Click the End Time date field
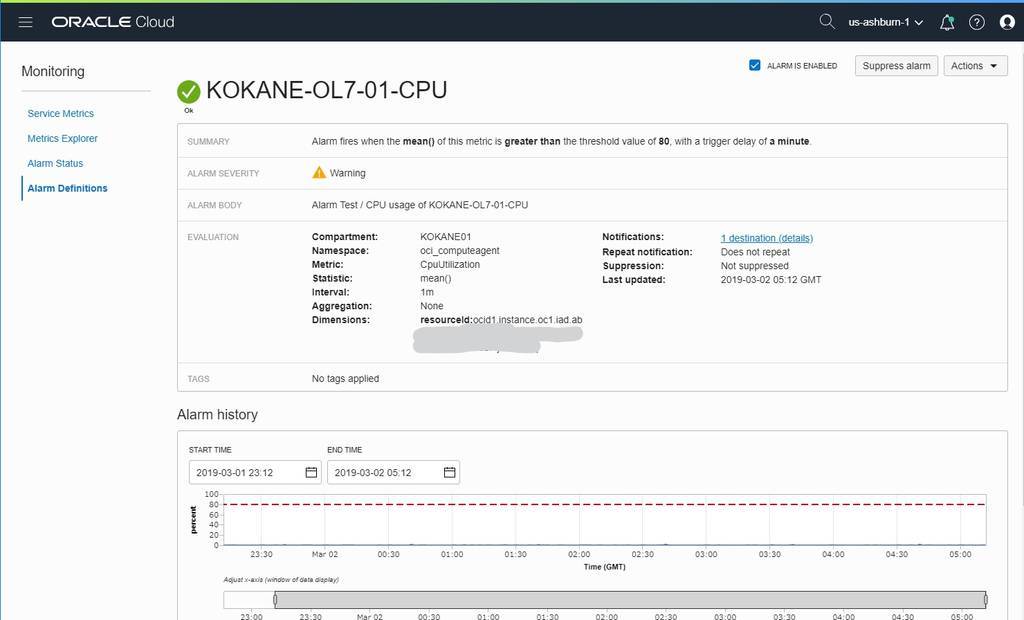The width and height of the screenshot is (1024, 620). click(393, 472)
